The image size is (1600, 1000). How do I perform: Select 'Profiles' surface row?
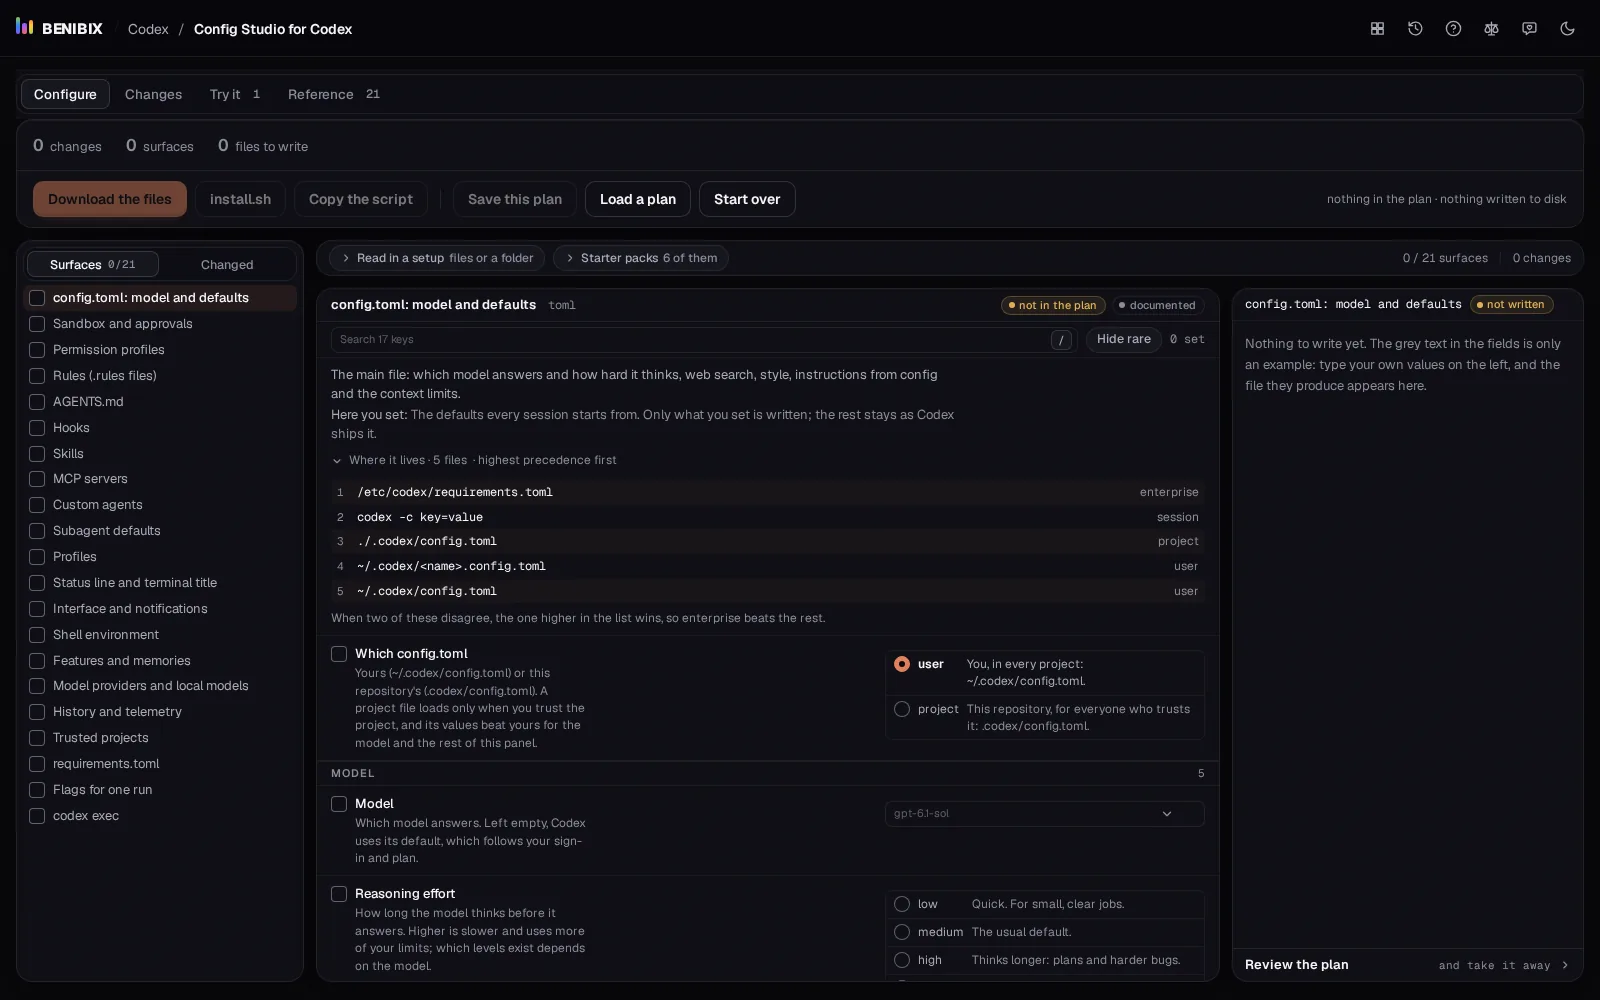coord(160,557)
